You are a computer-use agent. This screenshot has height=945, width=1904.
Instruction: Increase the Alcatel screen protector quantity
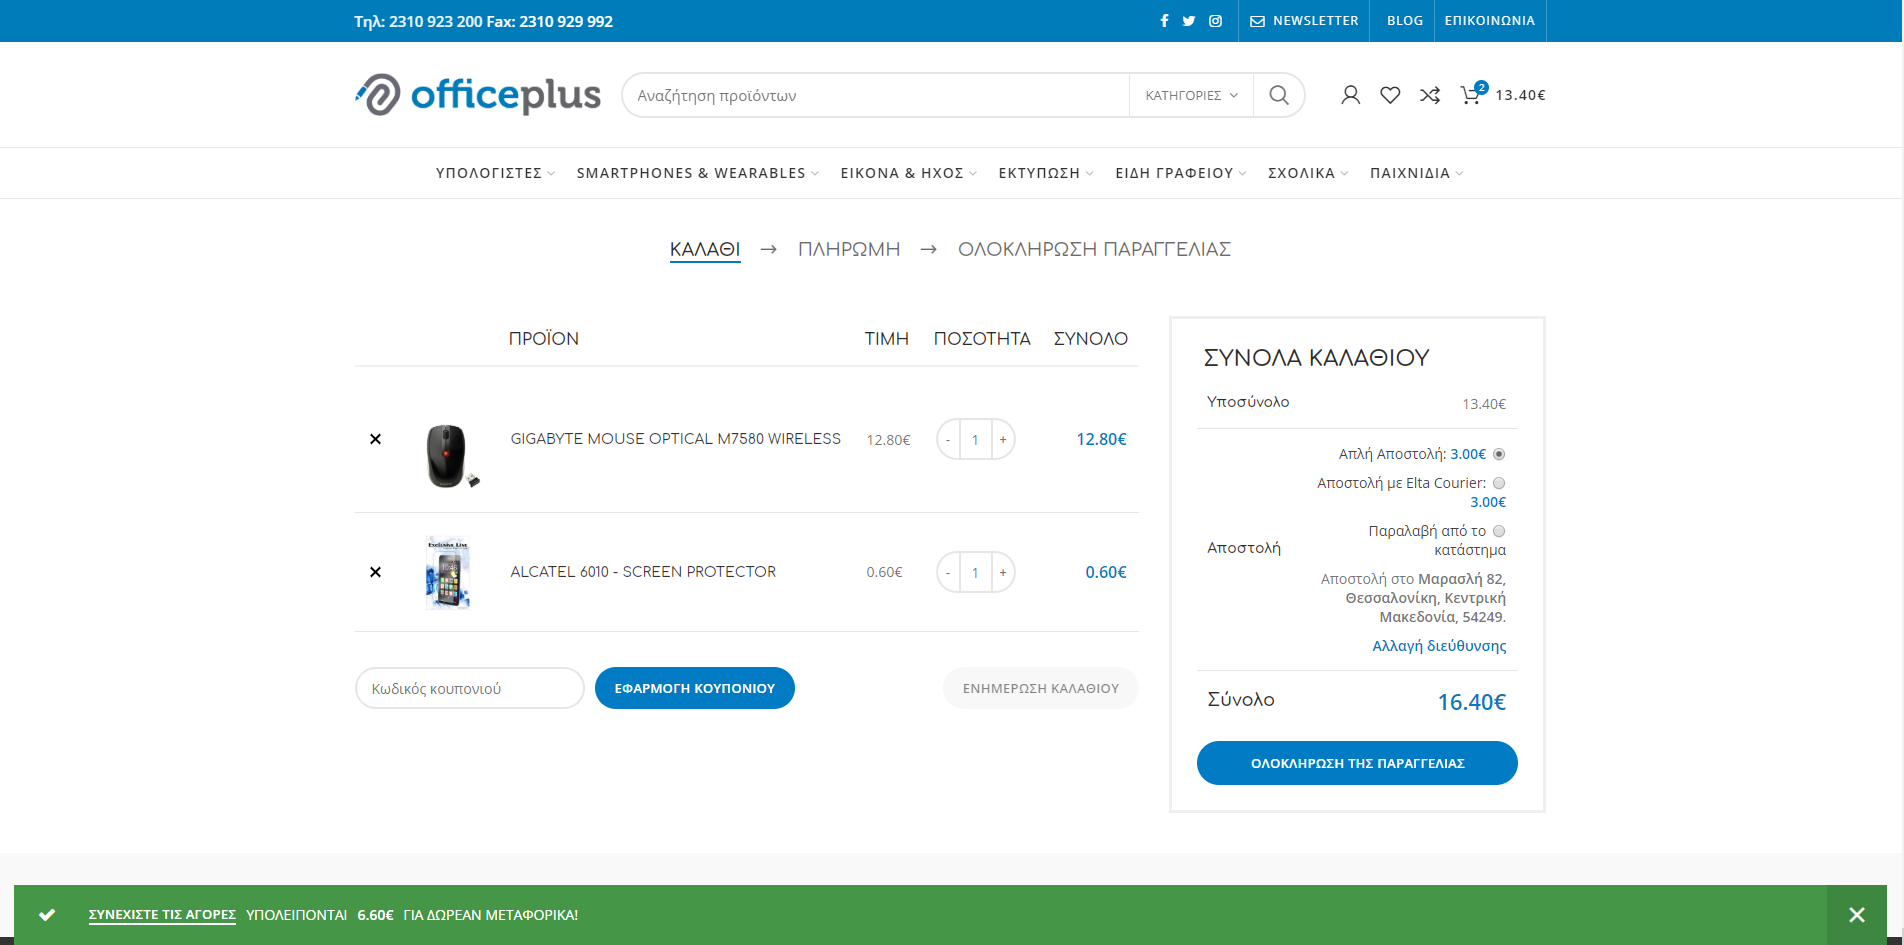1003,573
